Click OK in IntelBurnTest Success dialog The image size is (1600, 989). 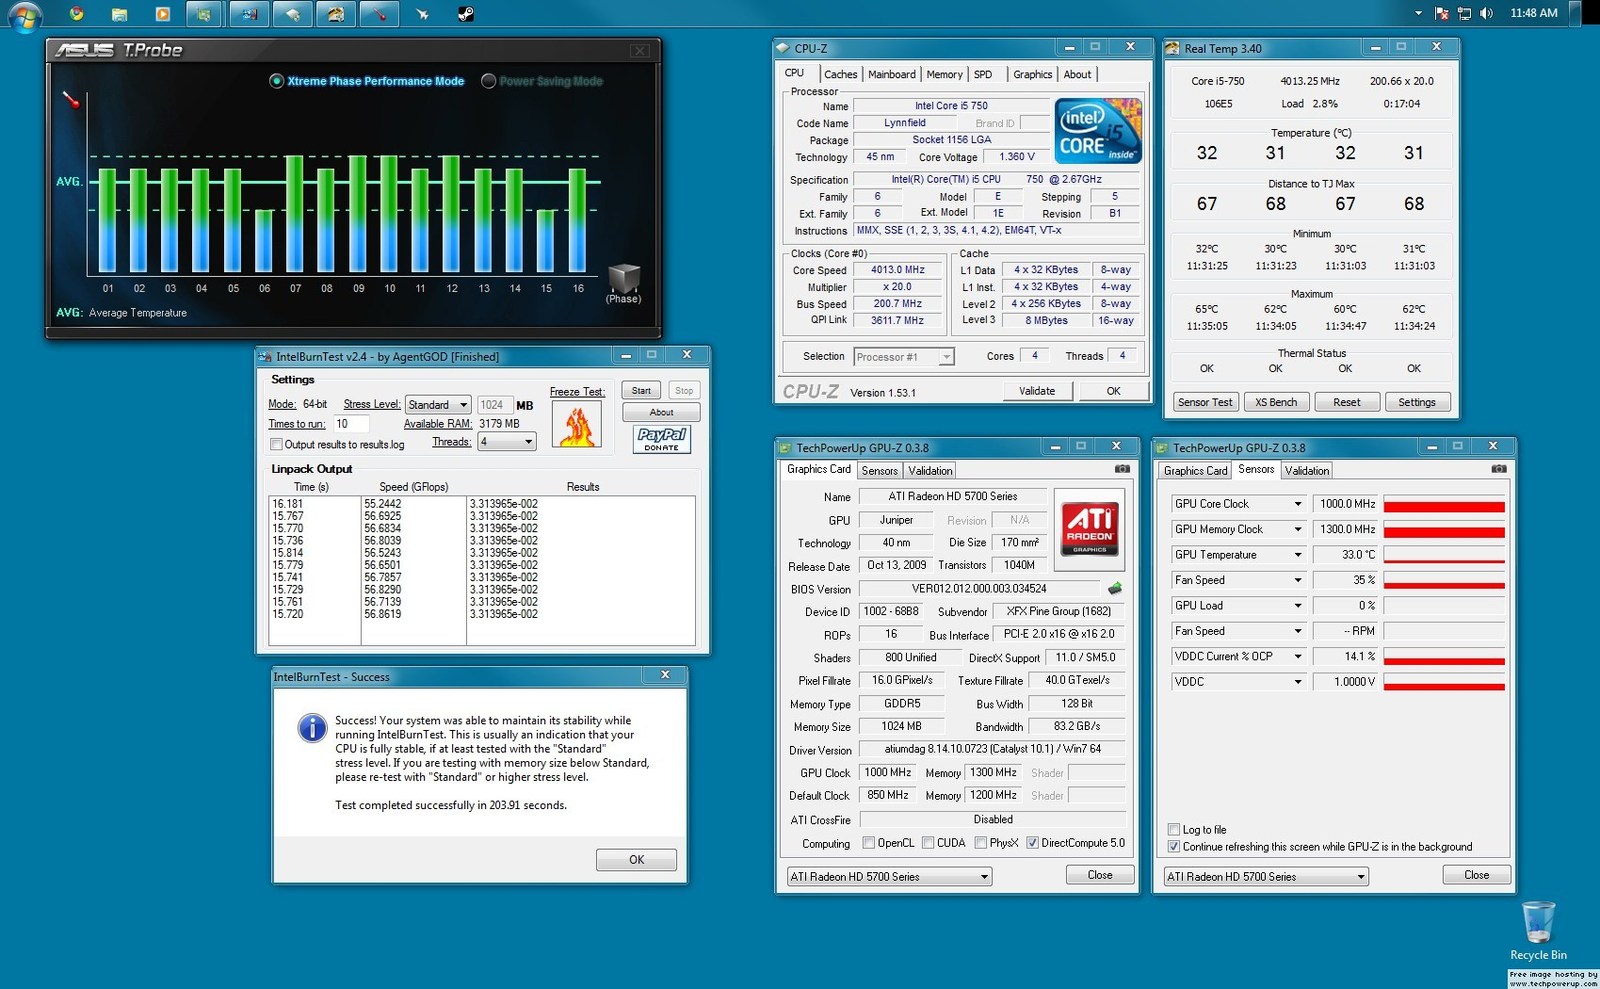click(x=636, y=860)
